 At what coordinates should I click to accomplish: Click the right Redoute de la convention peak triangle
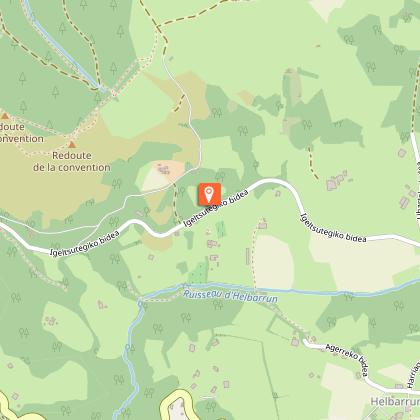(72, 144)
